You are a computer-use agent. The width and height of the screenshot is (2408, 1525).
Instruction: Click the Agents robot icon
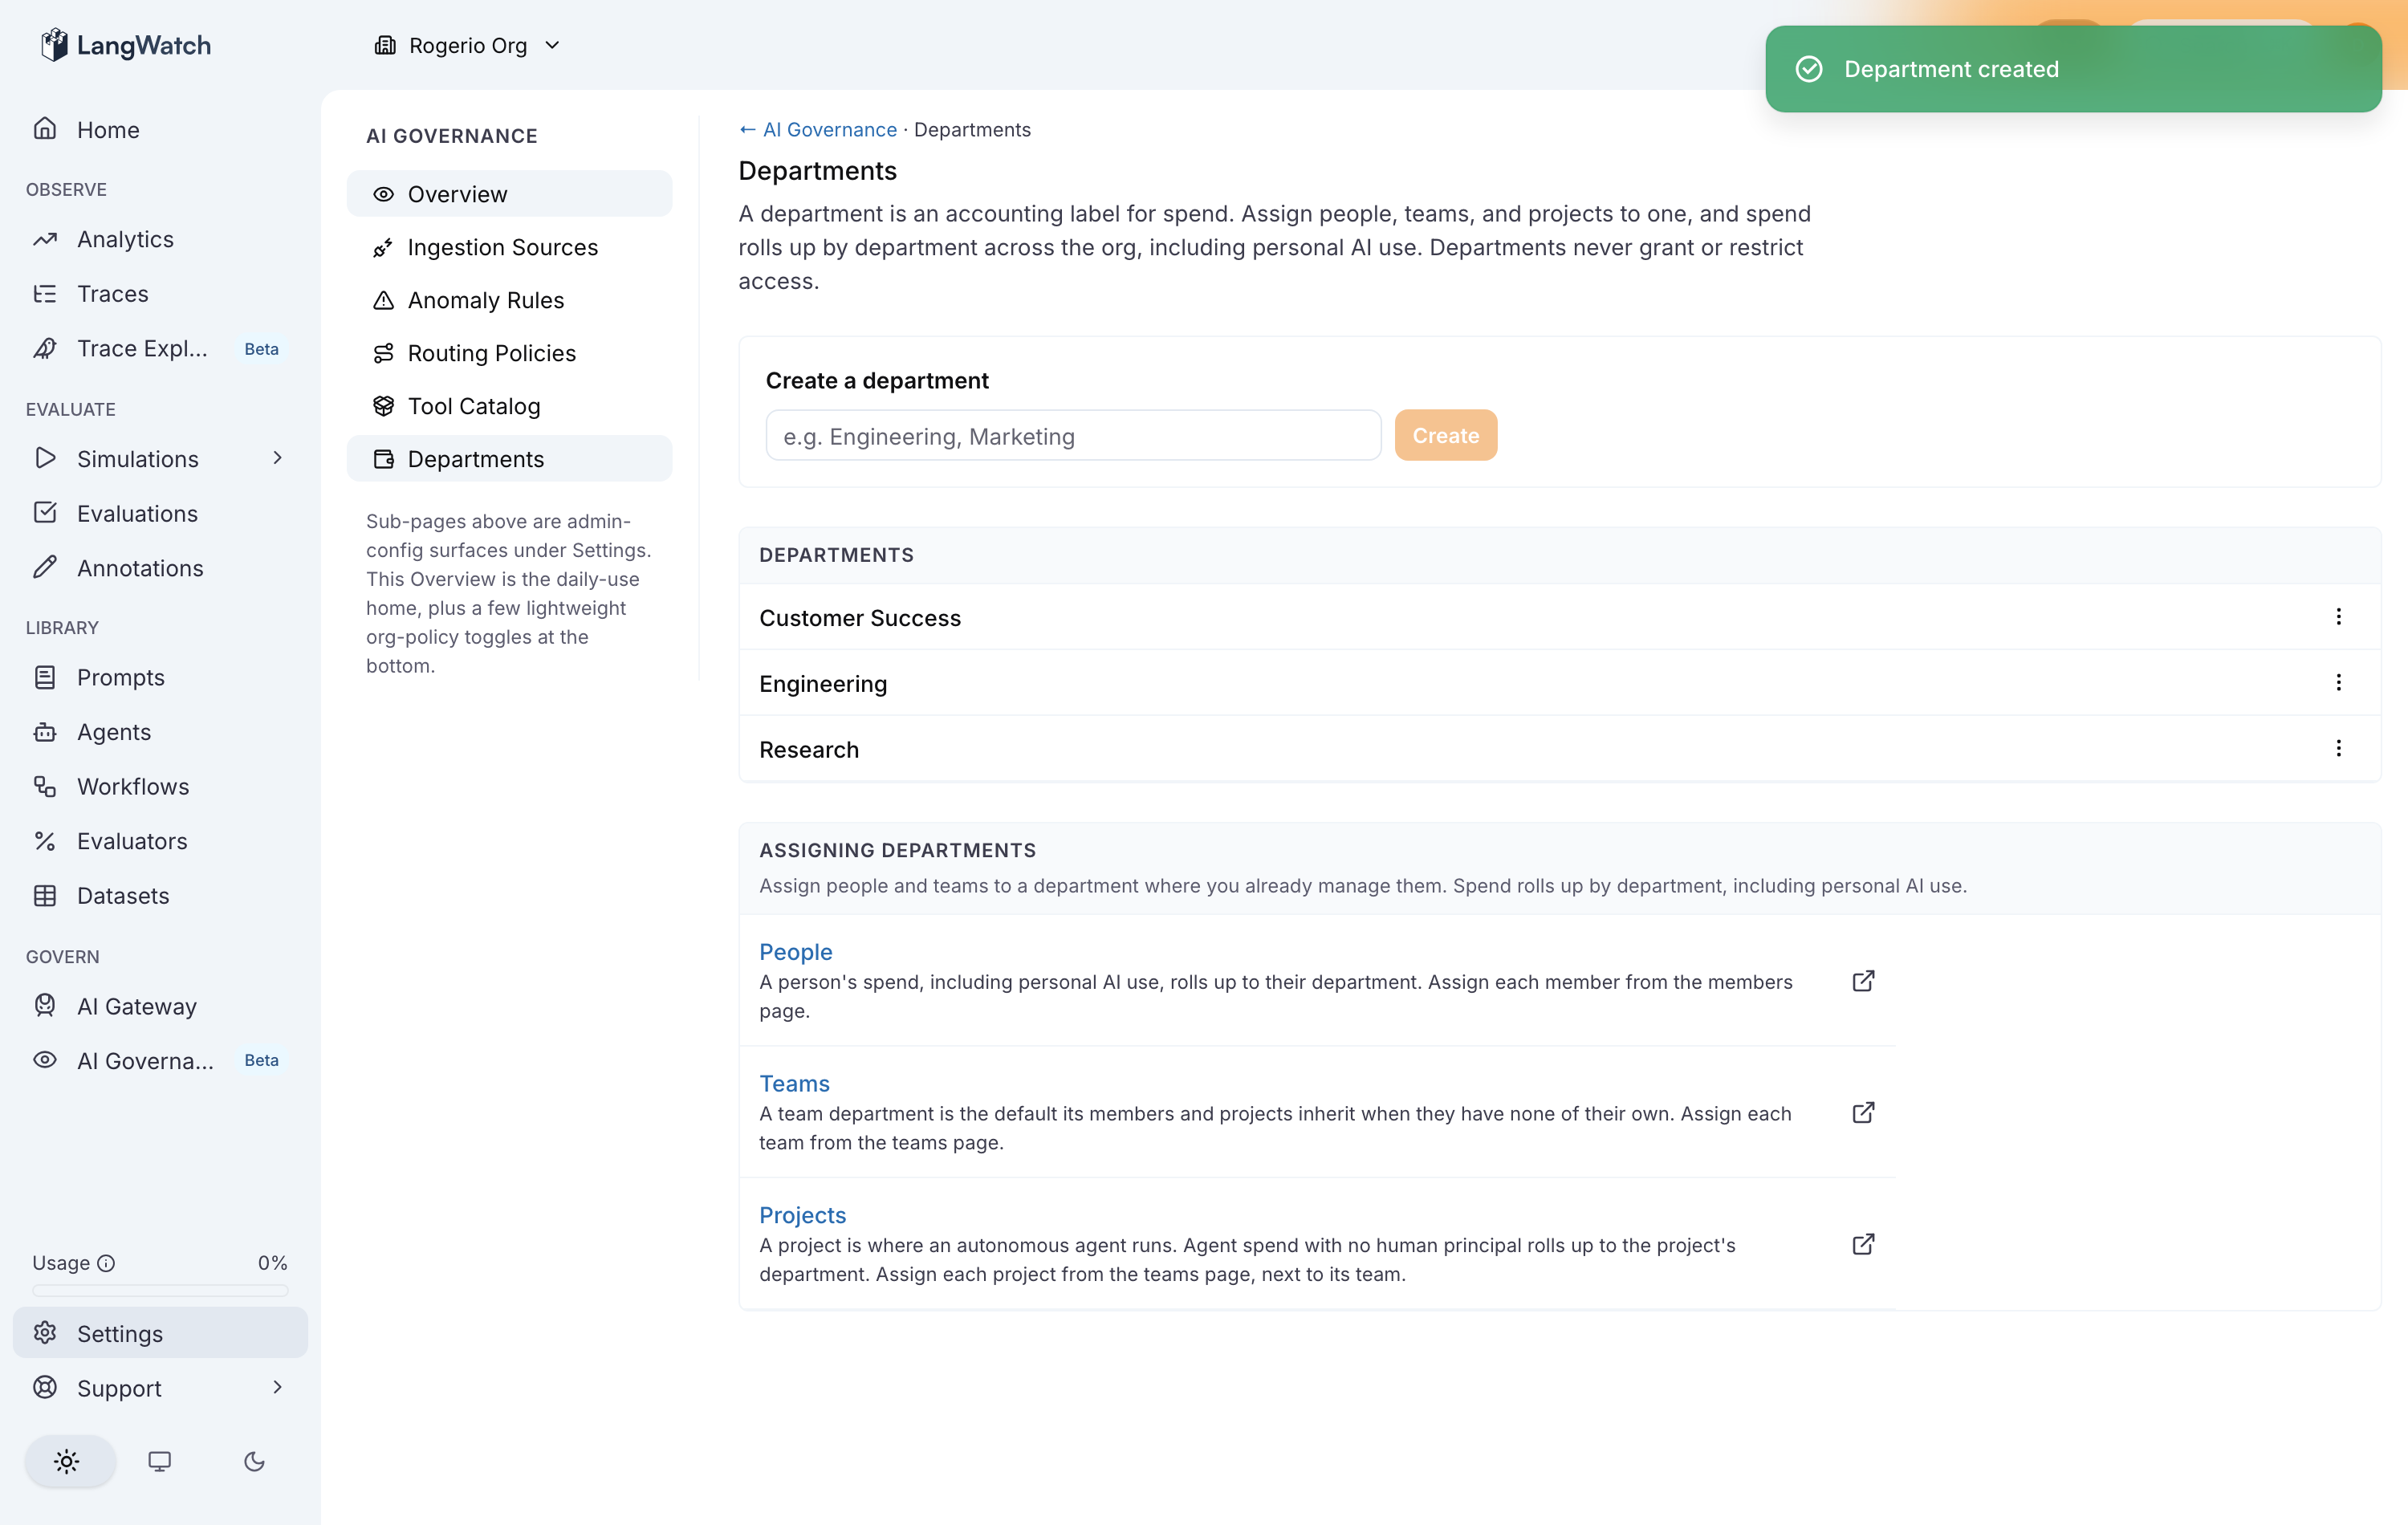45,731
